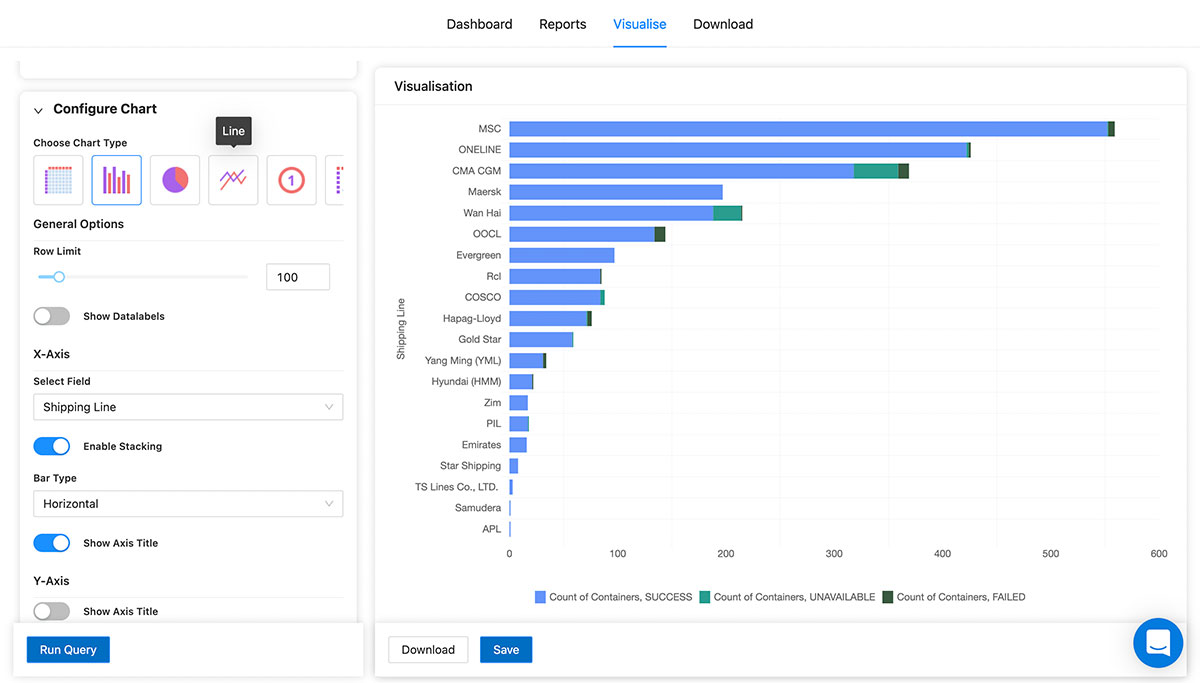The image size is (1200, 683).
Task: Click the ONELINE axis label
Action: click(x=480, y=150)
